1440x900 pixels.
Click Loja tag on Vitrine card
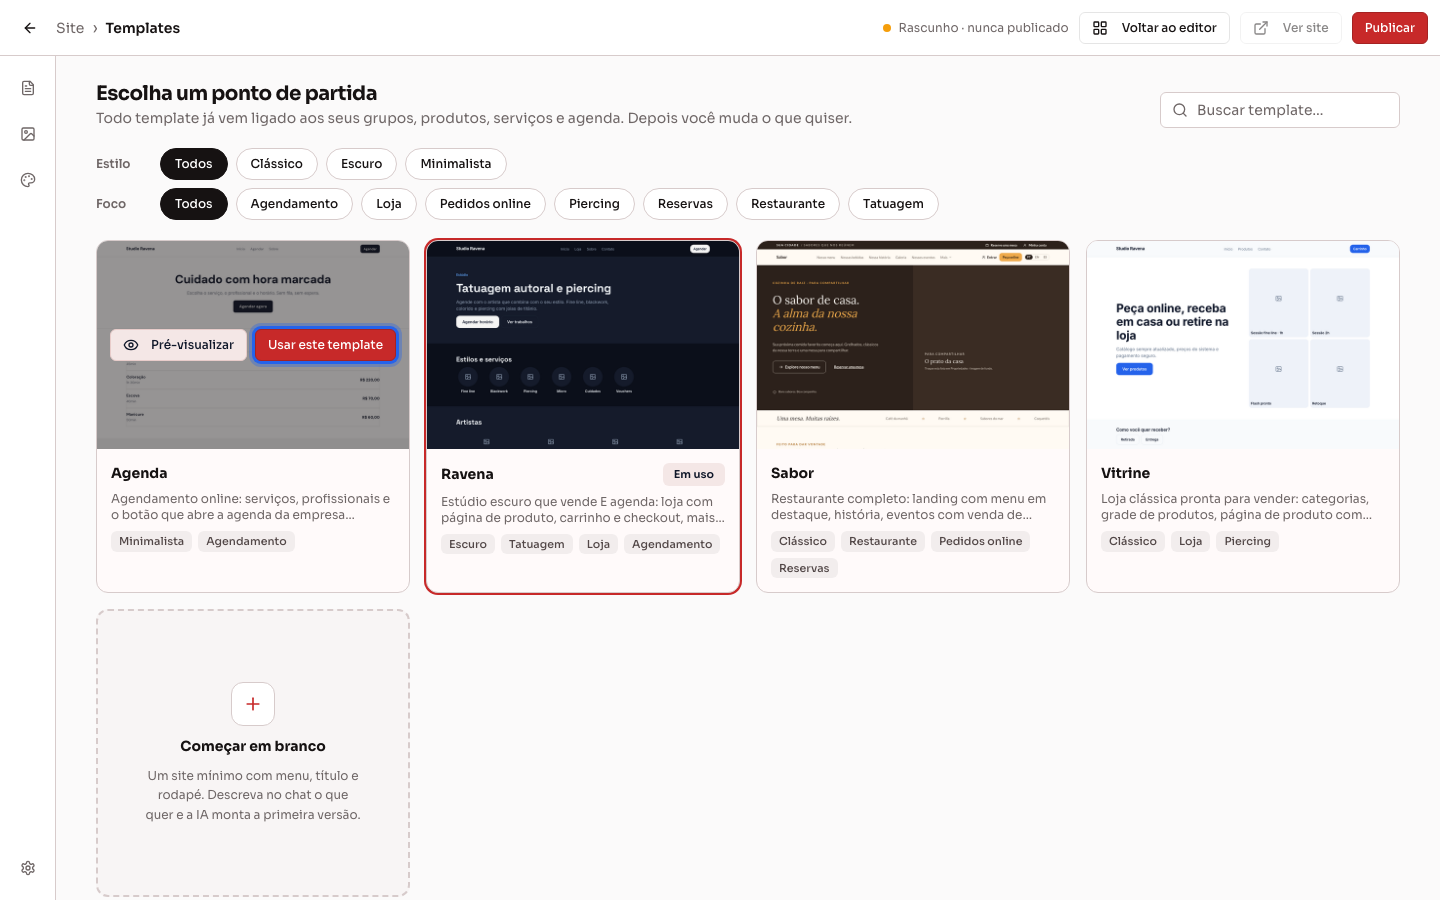[1190, 541]
